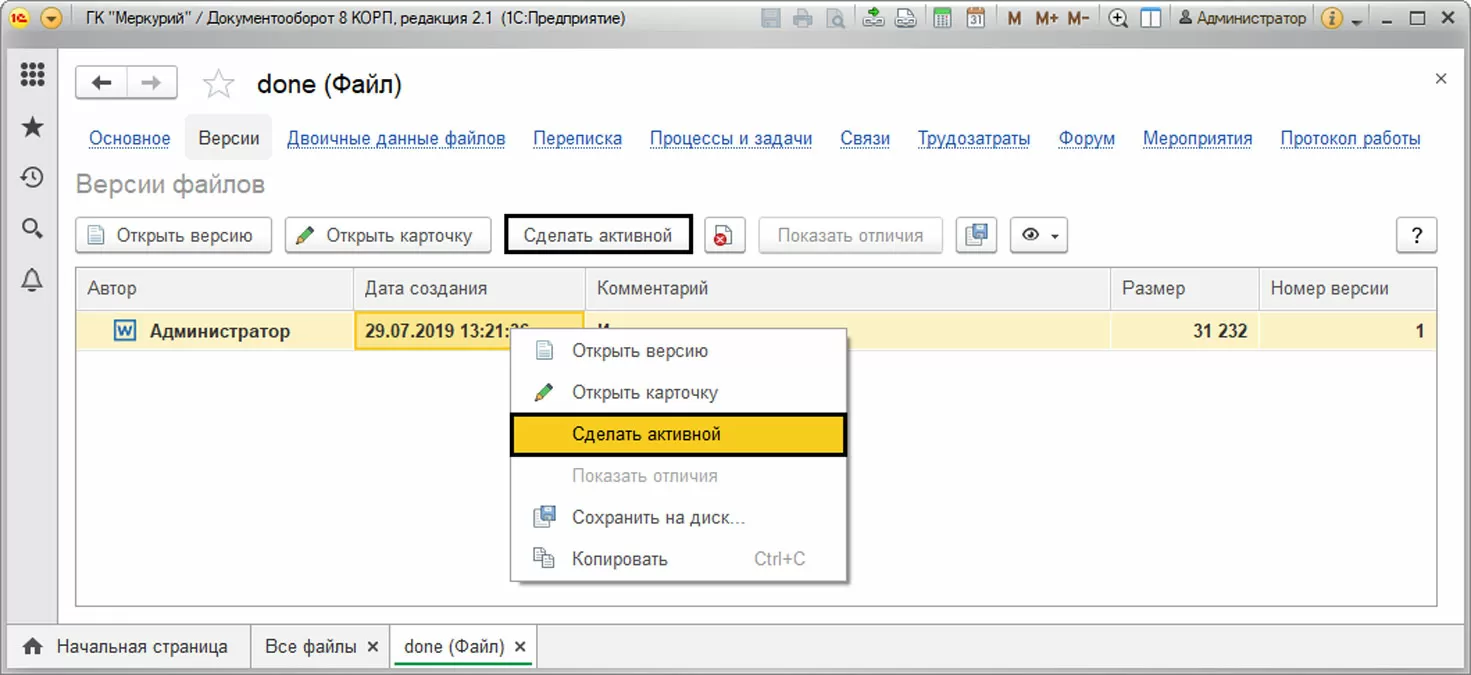Open the Протокол работы tab
This screenshot has height=675, width=1471.
point(1350,139)
